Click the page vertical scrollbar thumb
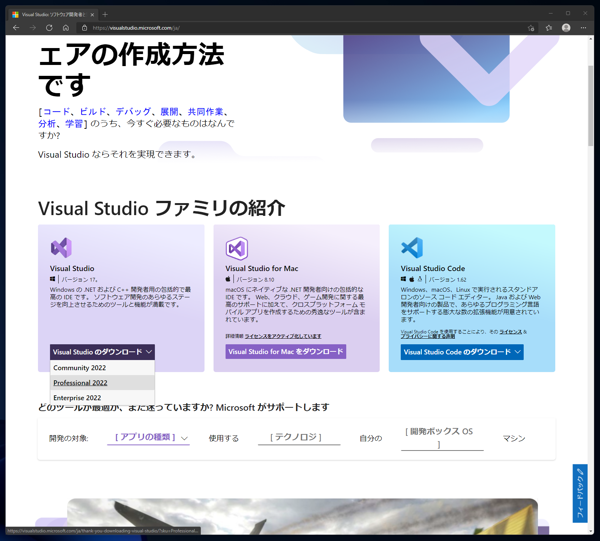This screenshot has height=541, width=600. [x=591, y=105]
